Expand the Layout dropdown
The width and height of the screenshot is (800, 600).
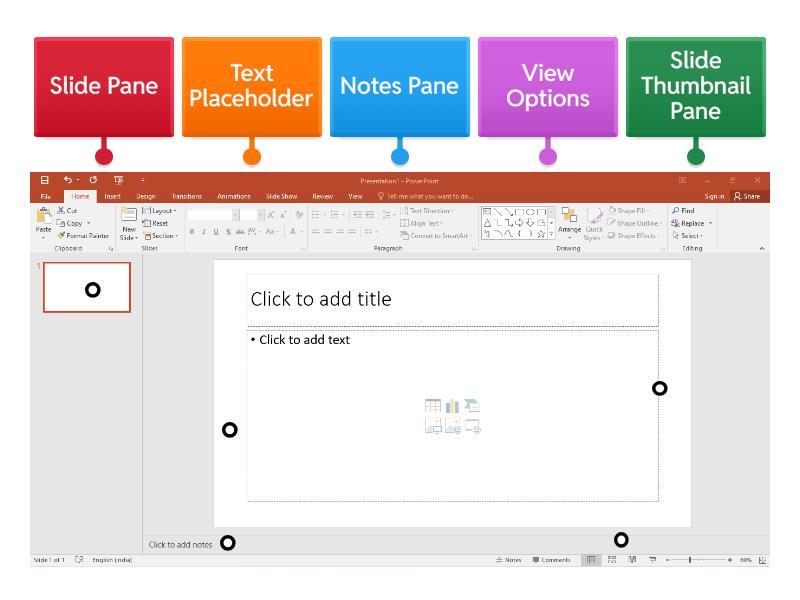(x=160, y=211)
